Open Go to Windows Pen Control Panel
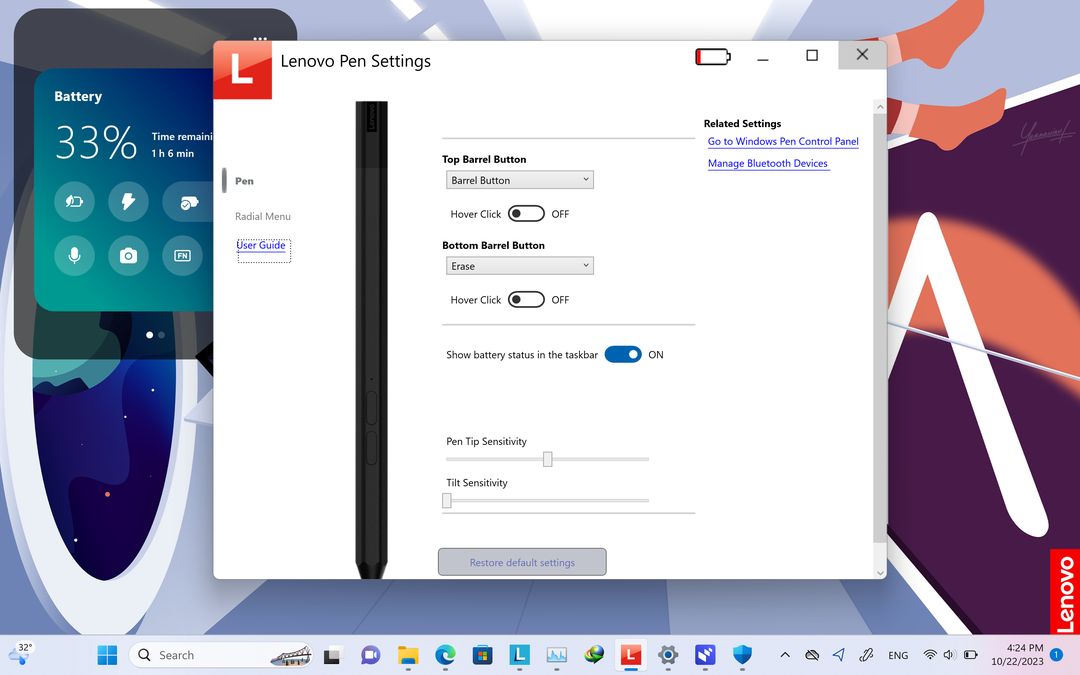The height and width of the screenshot is (675, 1080). click(783, 141)
